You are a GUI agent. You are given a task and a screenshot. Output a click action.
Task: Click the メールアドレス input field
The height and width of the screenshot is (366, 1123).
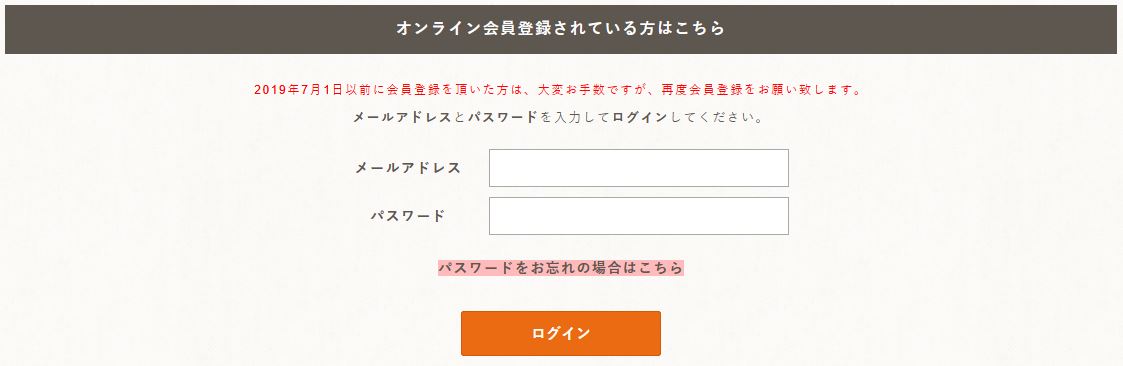pyautogui.click(x=638, y=168)
